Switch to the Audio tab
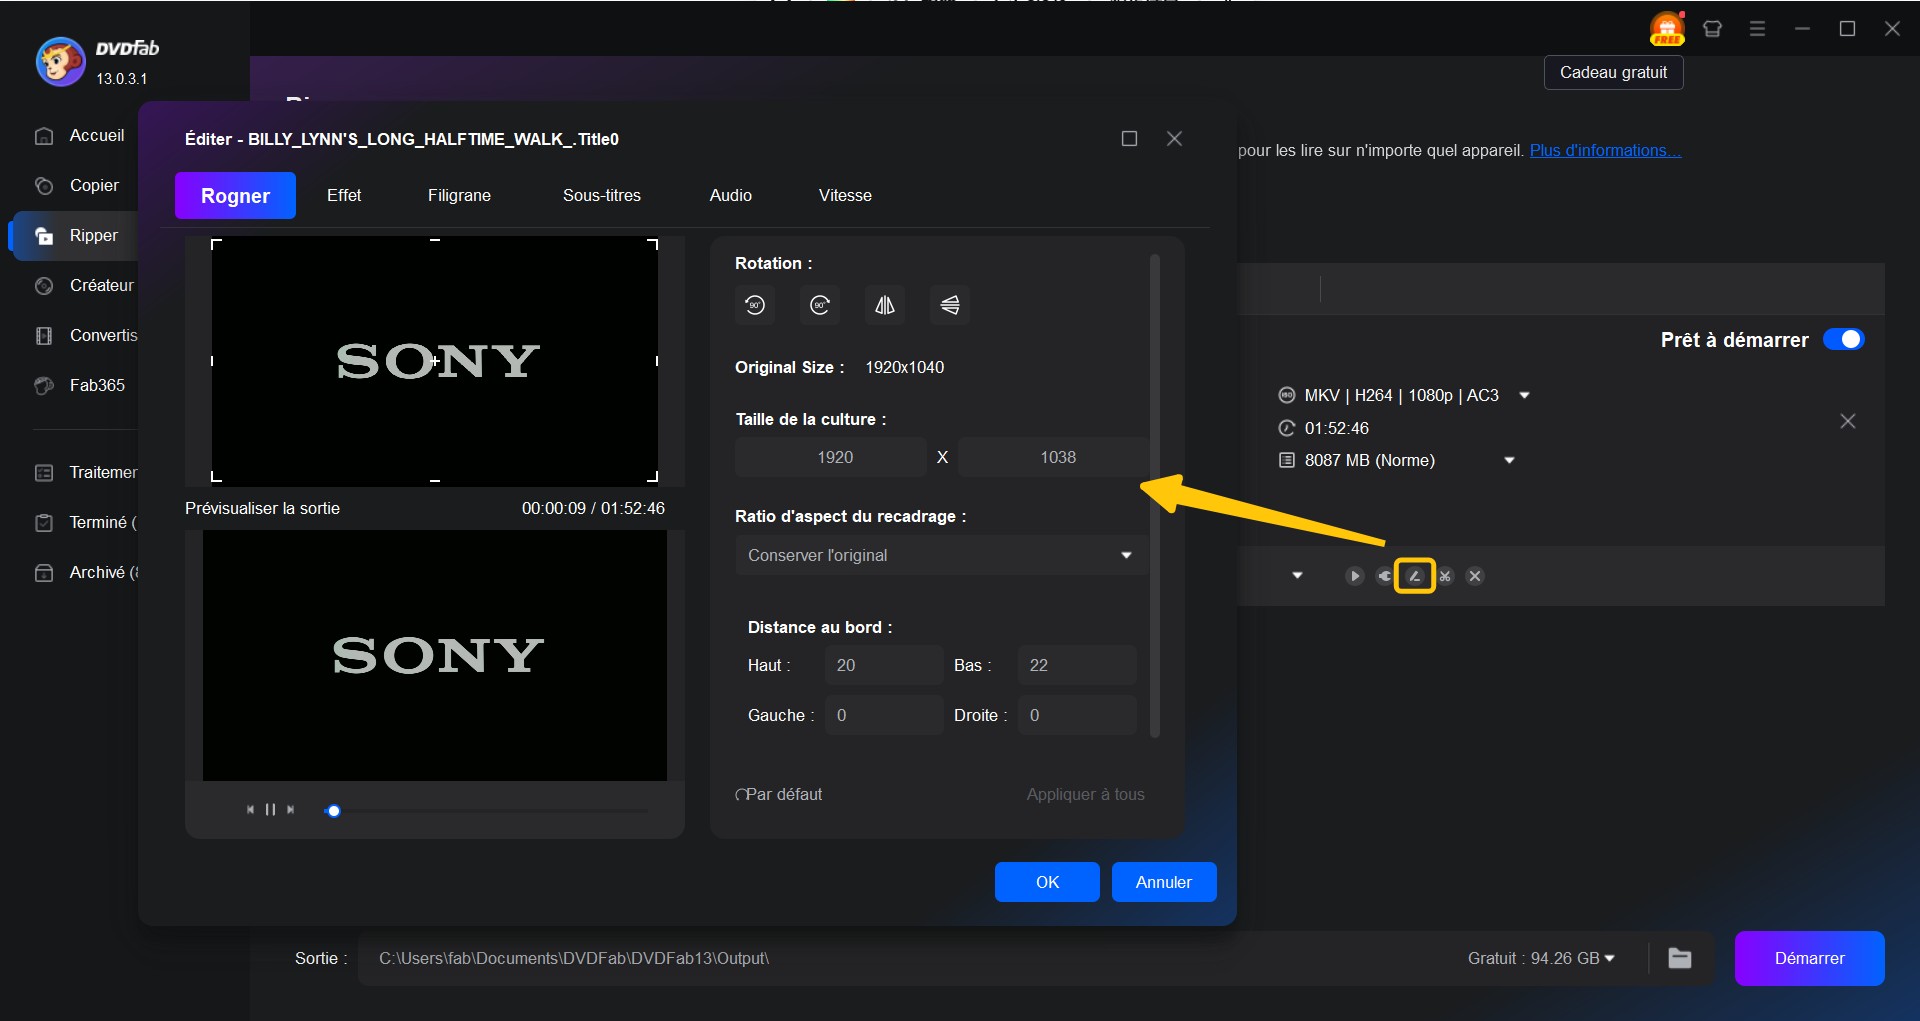Image resolution: width=1920 pixels, height=1021 pixels. [731, 195]
